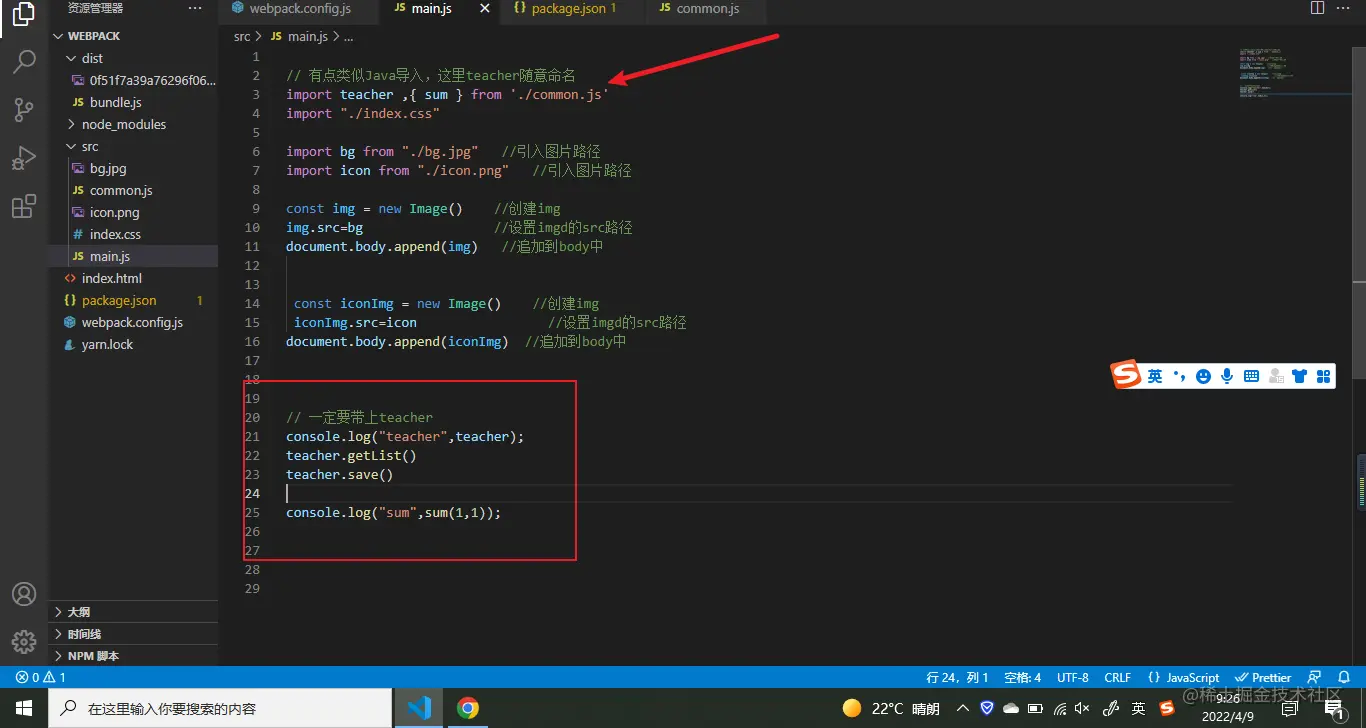Open the Search view in activity bar
This screenshot has width=1366, height=728.
click(24, 62)
